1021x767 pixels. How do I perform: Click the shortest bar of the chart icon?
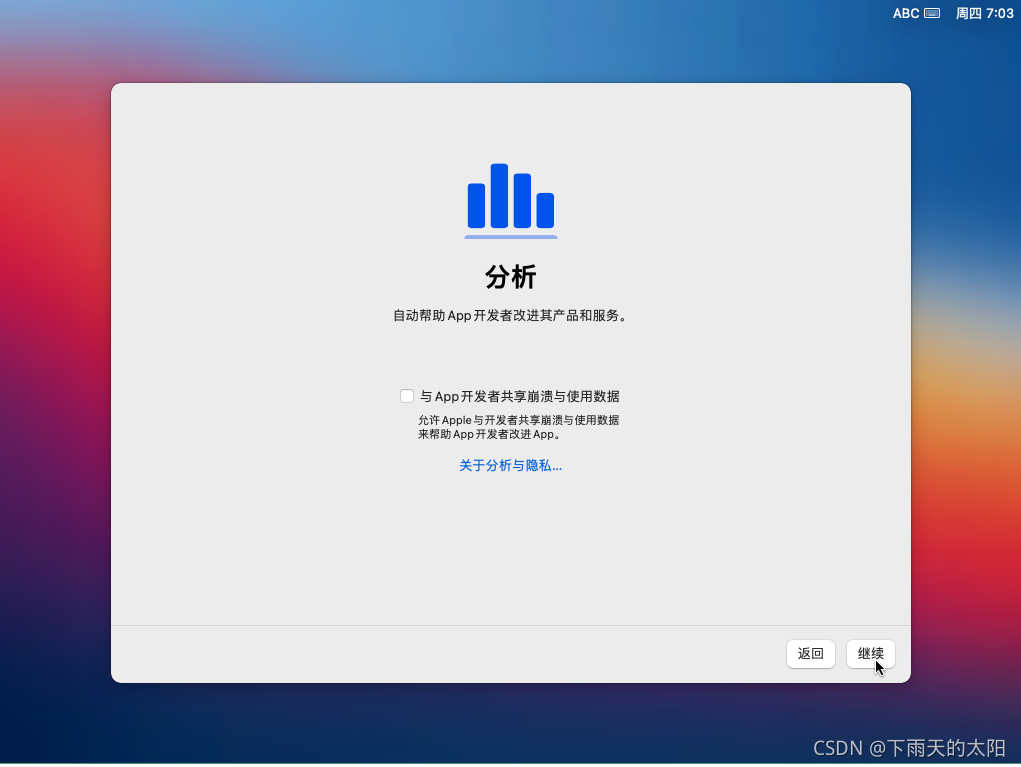point(545,212)
